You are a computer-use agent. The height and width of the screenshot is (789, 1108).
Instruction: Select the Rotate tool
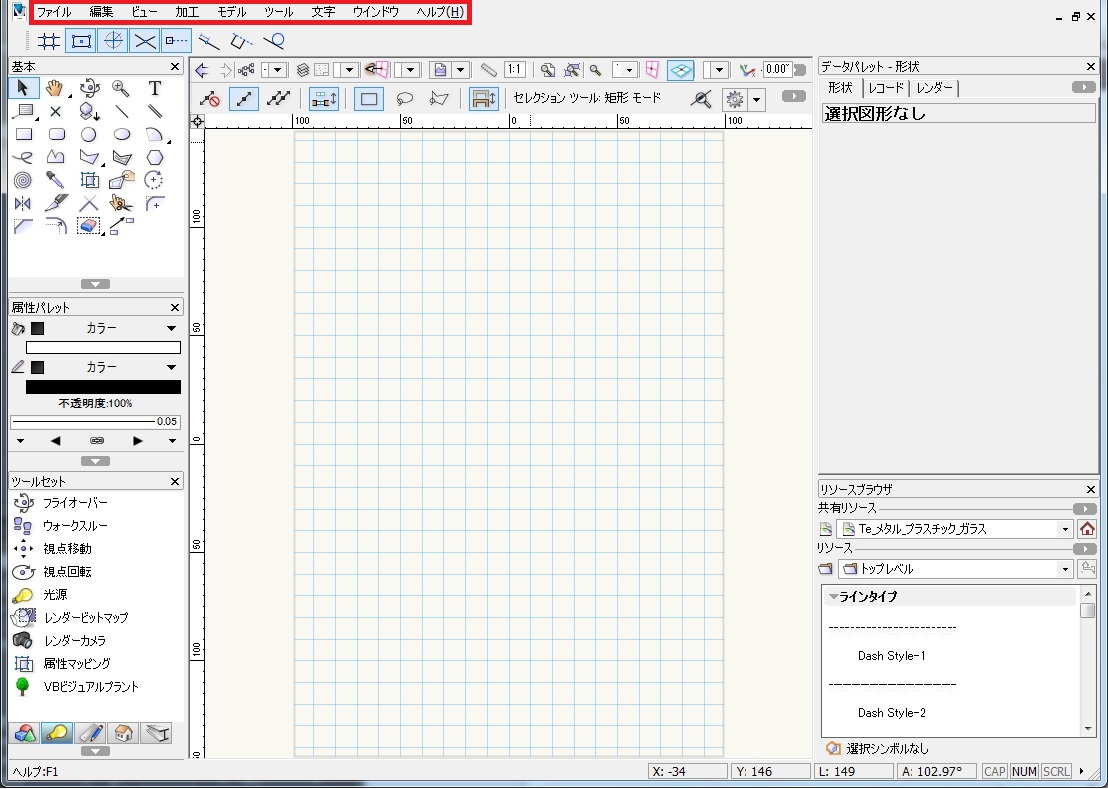[155, 180]
